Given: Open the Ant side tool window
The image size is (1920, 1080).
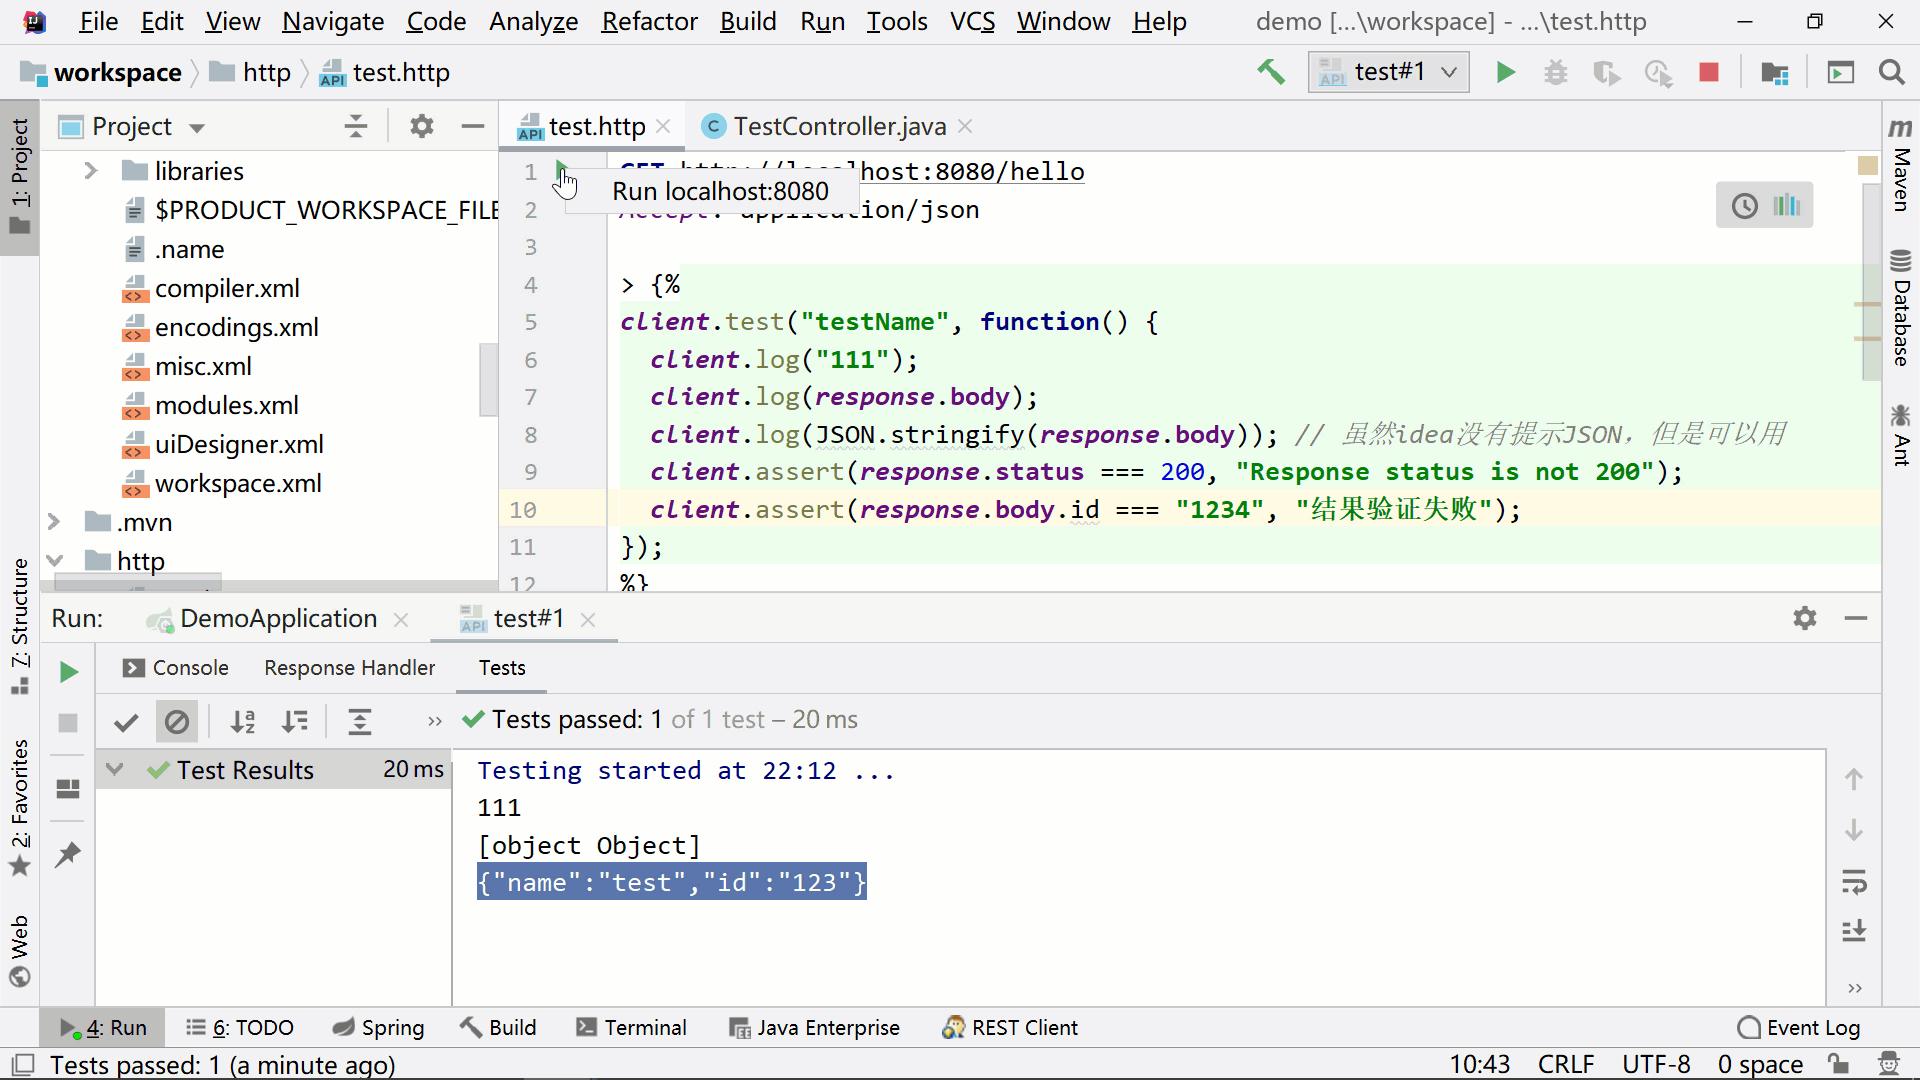Looking at the screenshot, I should coord(1900,434).
